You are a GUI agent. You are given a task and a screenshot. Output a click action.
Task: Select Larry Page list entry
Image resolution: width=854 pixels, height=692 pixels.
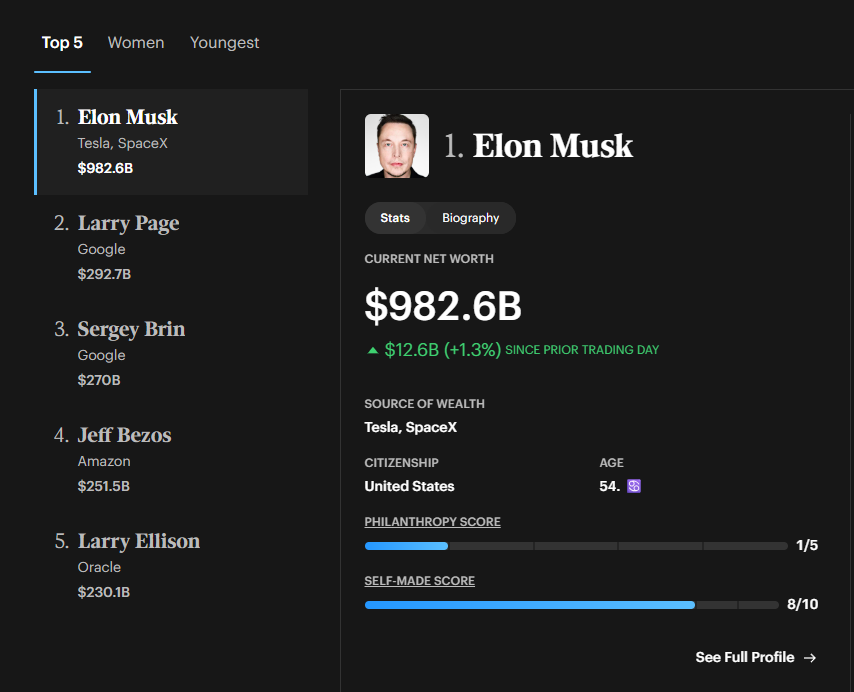172,248
